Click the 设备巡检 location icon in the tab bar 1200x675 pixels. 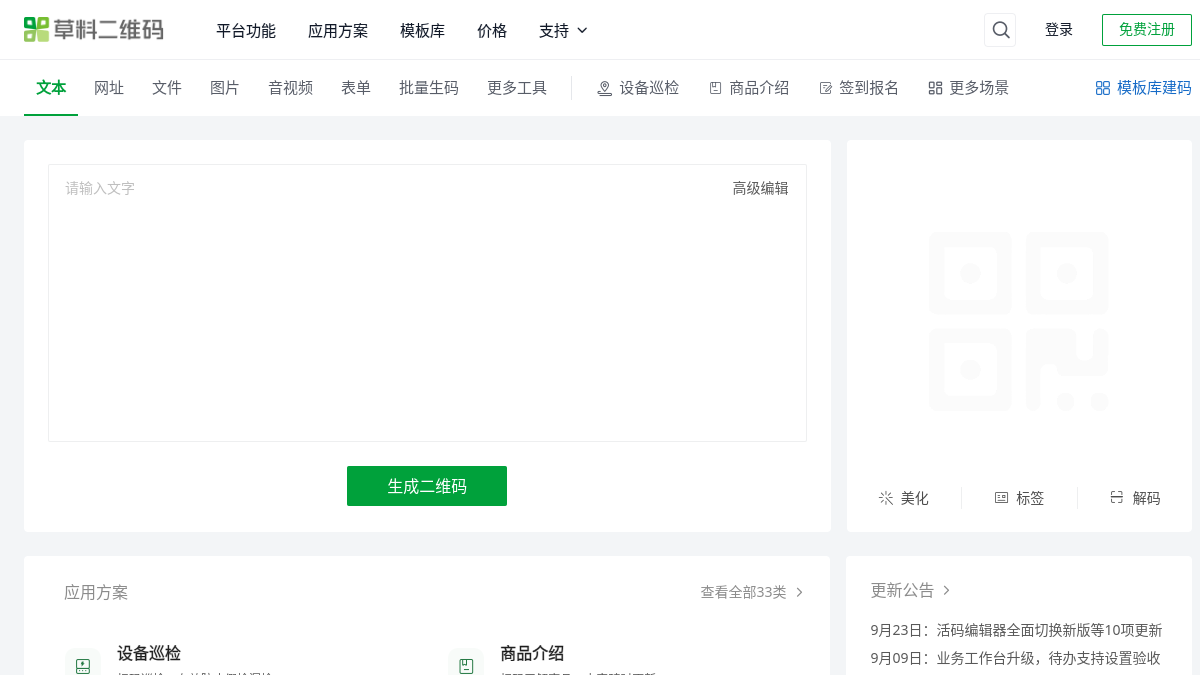[x=604, y=88]
